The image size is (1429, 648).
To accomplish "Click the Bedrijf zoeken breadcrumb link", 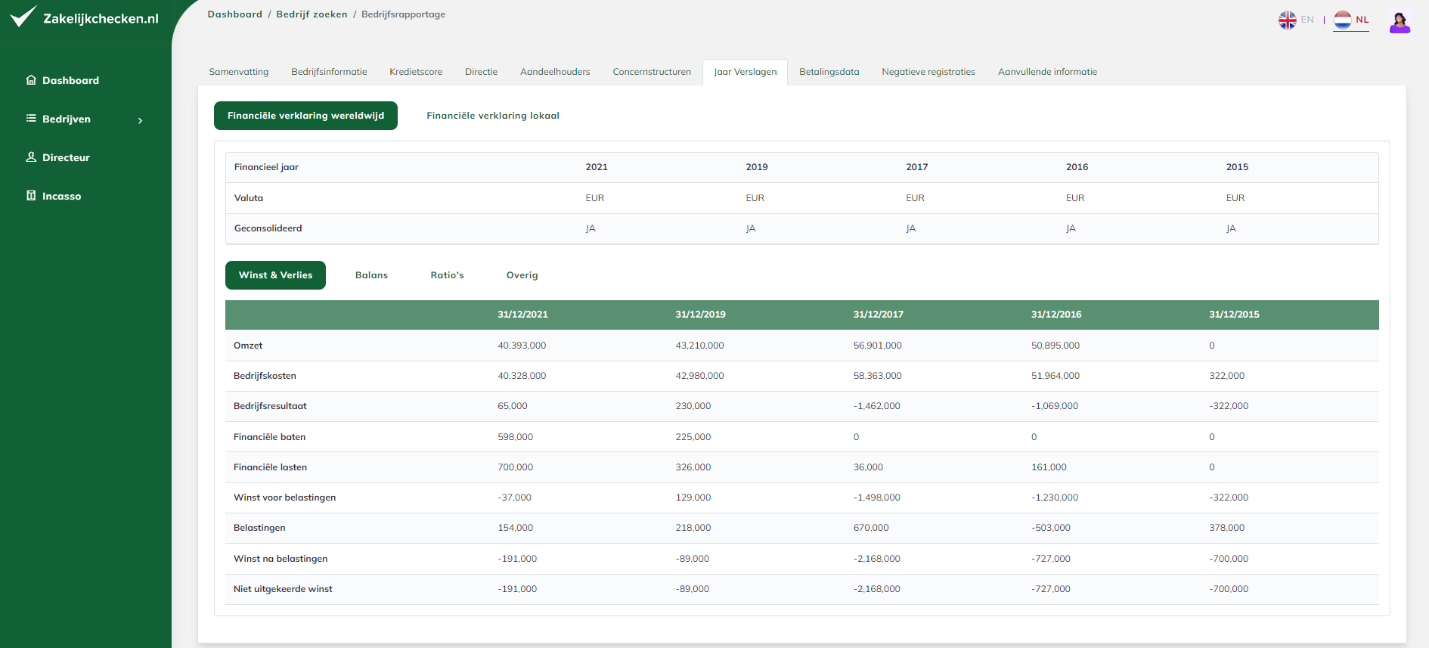I will point(310,14).
